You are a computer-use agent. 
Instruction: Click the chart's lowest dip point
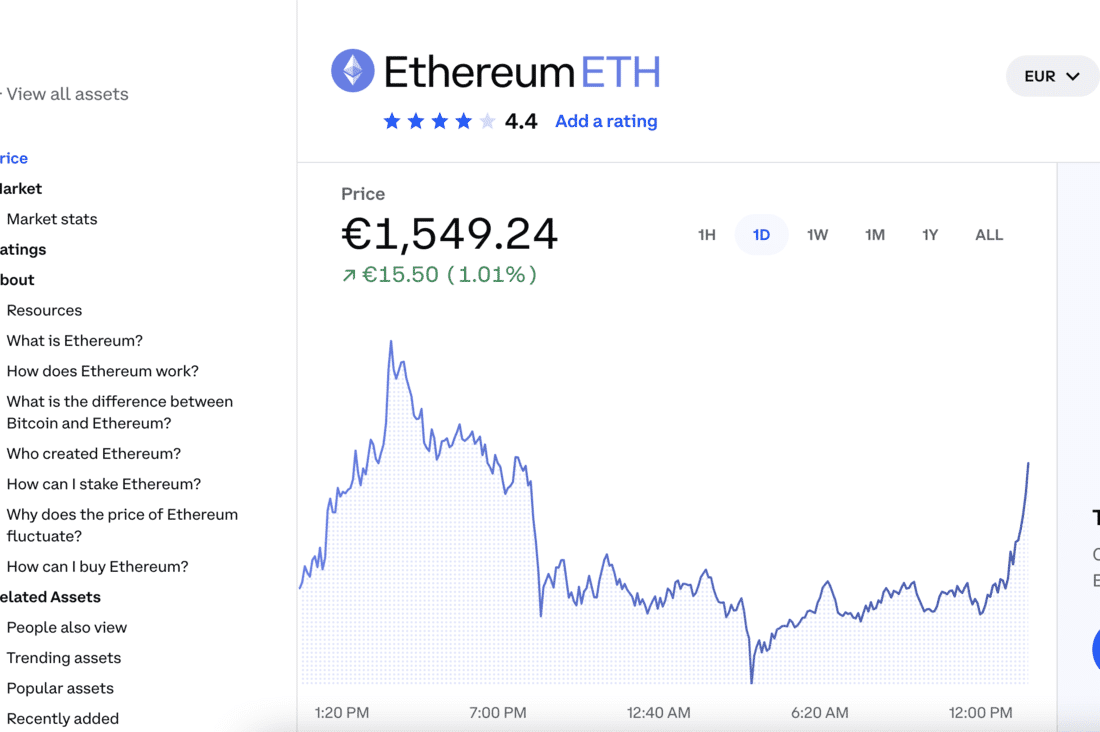[751, 681]
